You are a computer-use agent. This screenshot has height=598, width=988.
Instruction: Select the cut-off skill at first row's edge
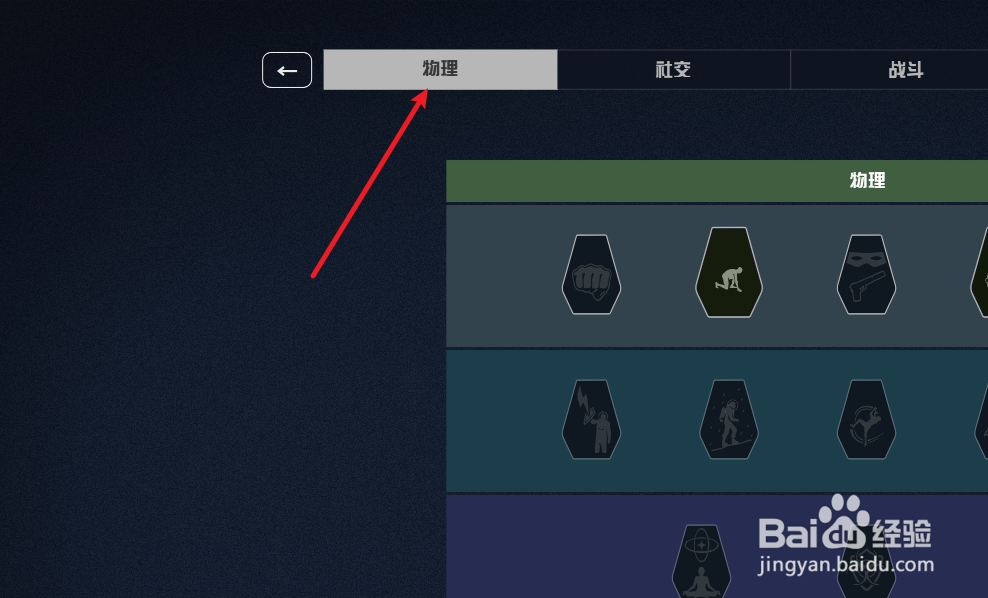(x=980, y=272)
